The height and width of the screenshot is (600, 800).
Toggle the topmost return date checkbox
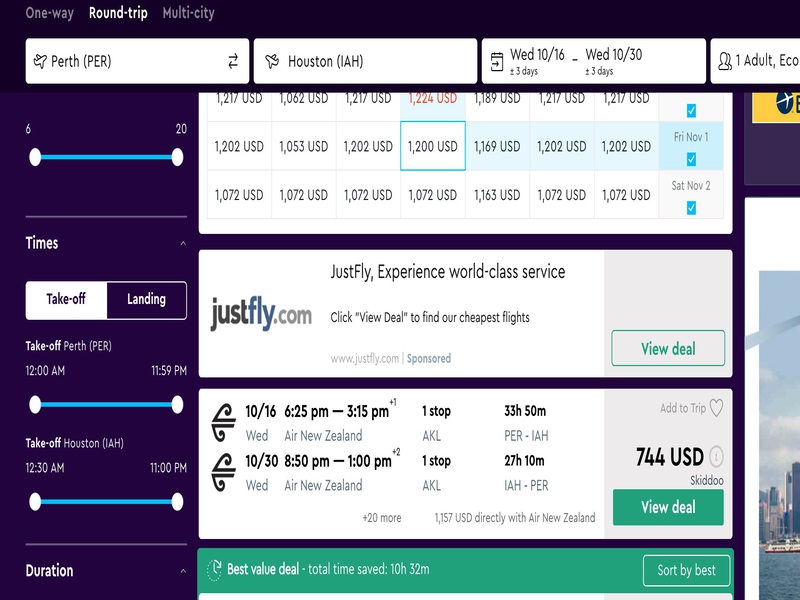691,110
